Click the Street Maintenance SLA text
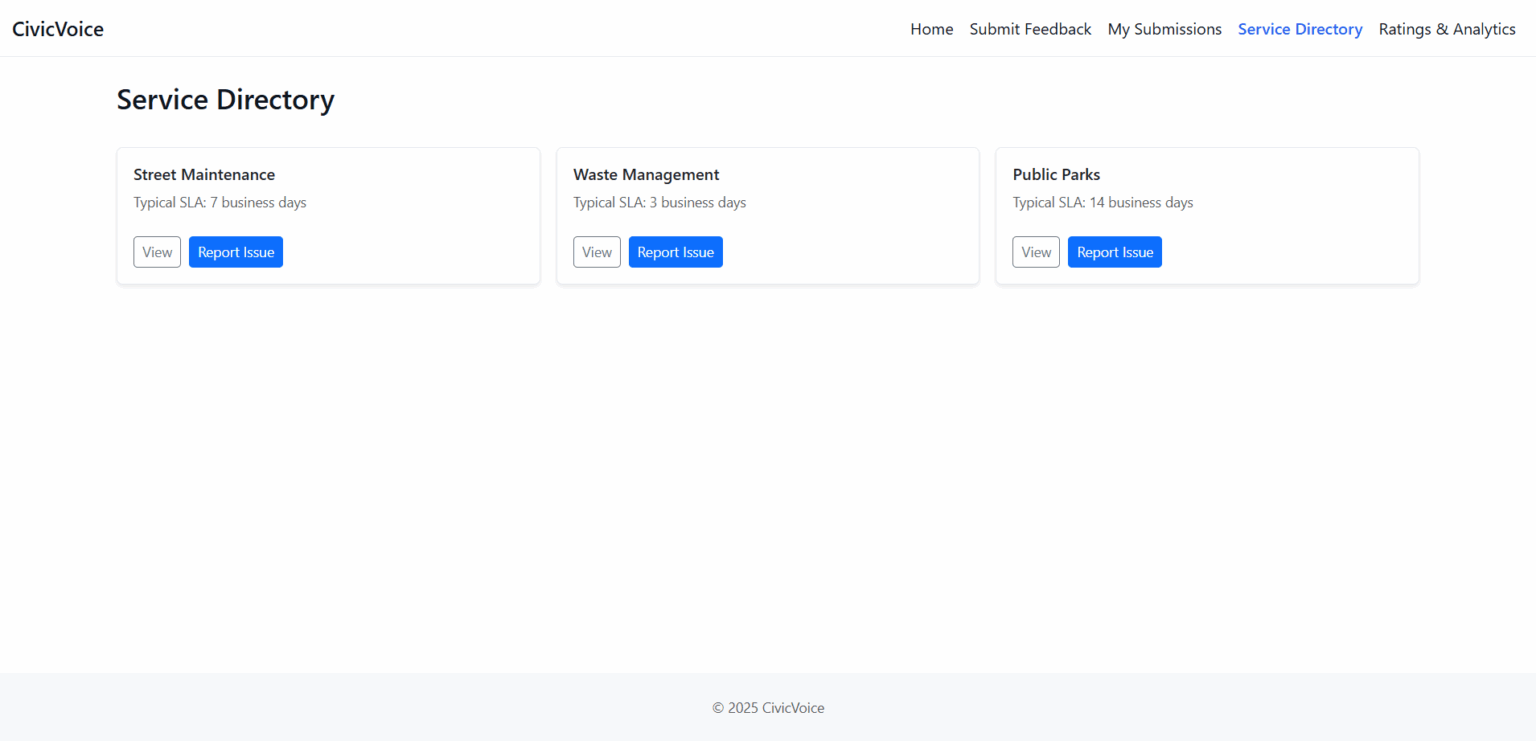 click(x=220, y=202)
